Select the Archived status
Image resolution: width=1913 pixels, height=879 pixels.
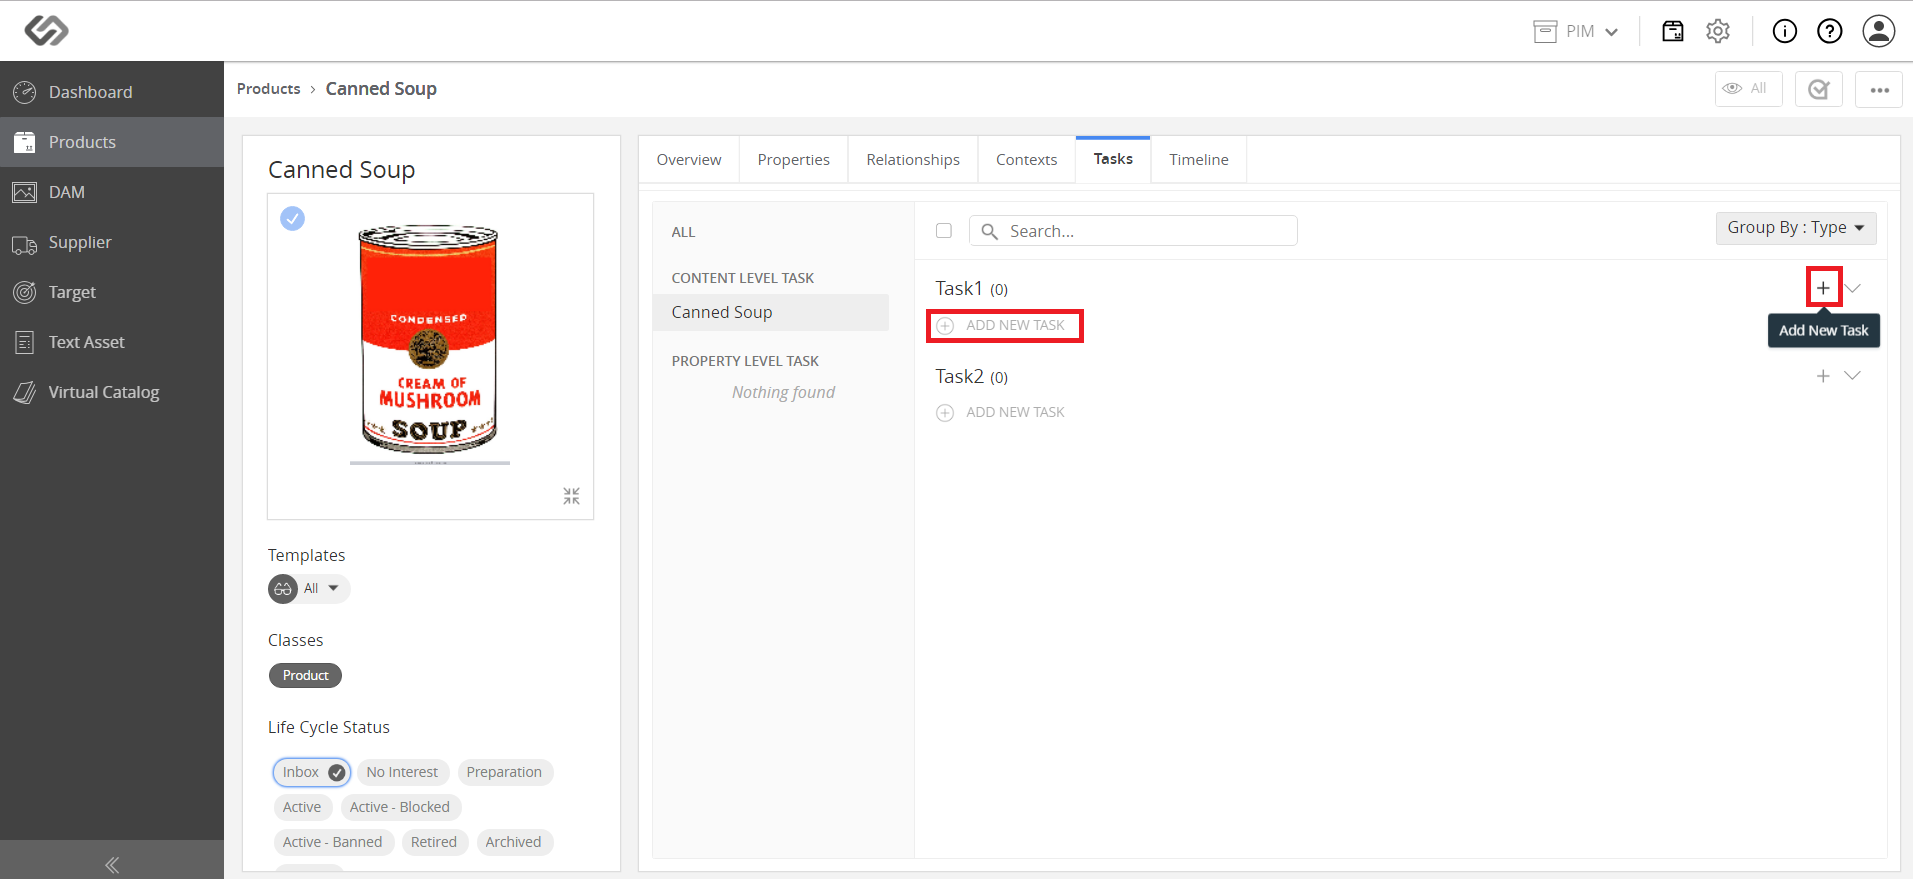pyautogui.click(x=513, y=842)
